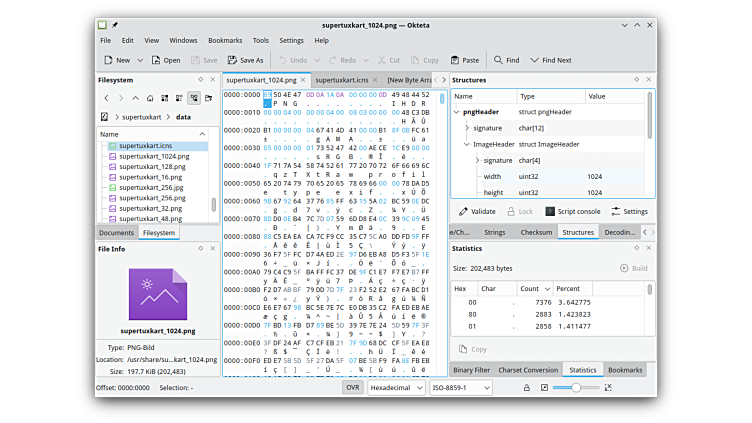Switch to the Checksum tab
752x423 pixels.
535,232
